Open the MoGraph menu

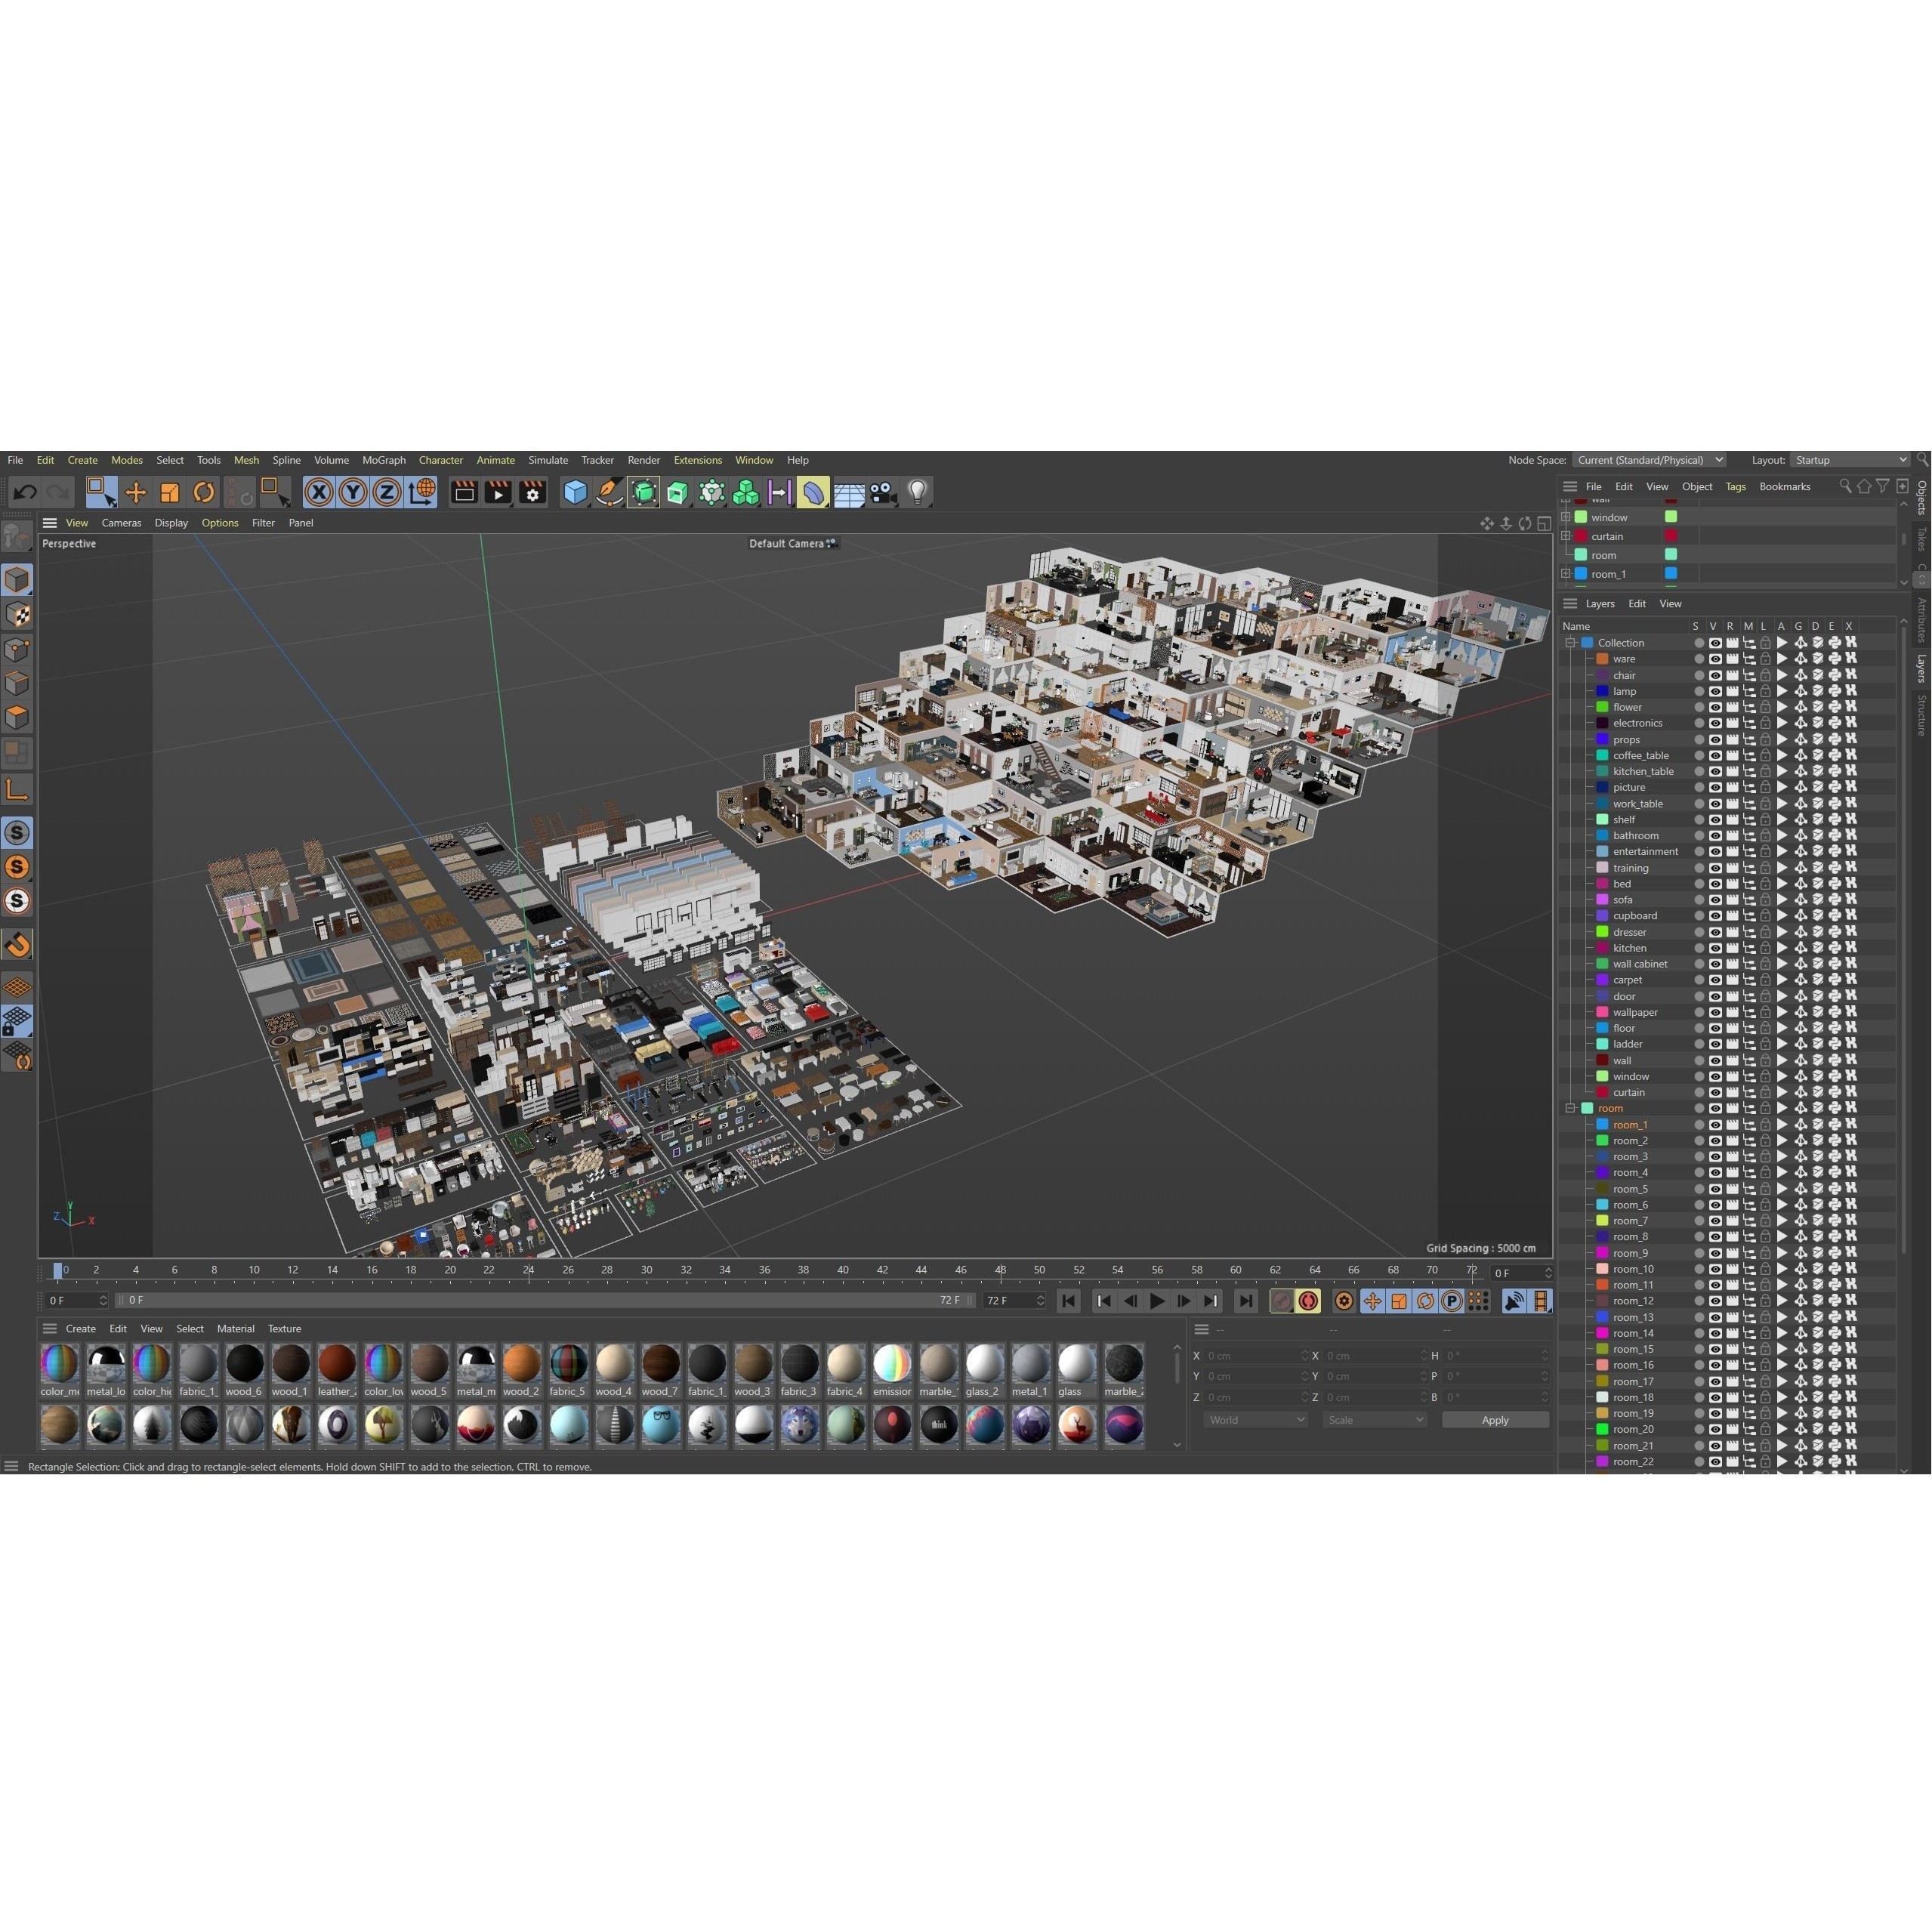383,460
